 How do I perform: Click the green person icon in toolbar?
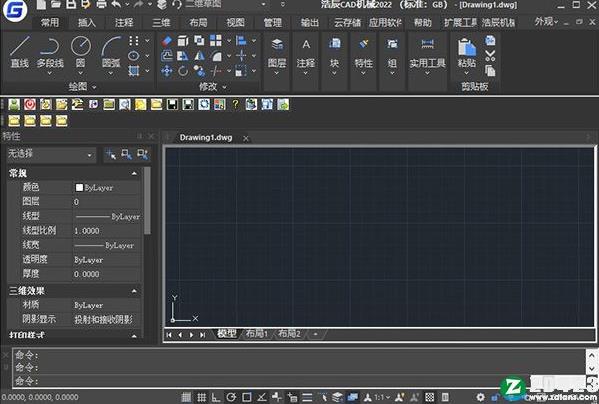click(14, 104)
